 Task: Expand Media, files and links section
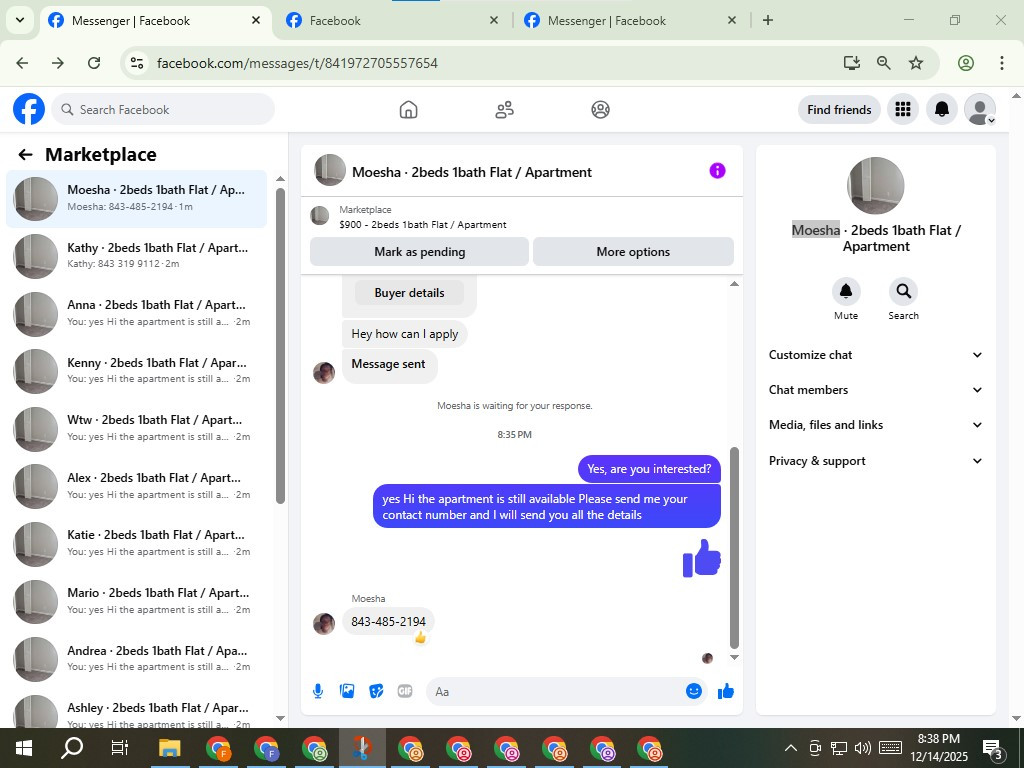875,425
